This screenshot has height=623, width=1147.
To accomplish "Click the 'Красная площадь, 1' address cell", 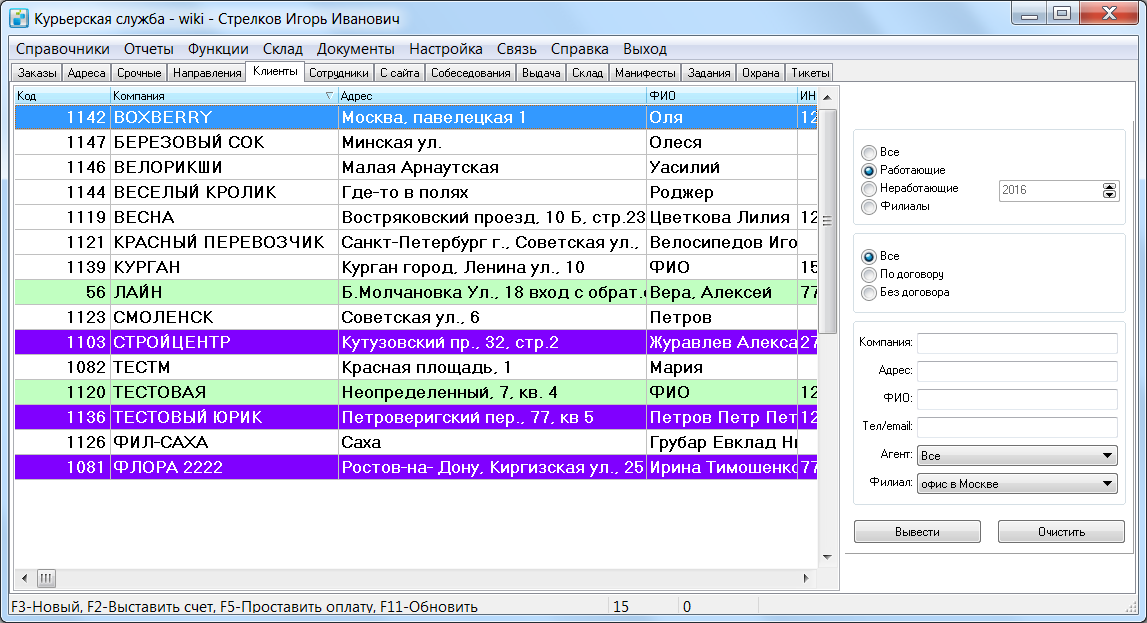I will pos(492,367).
